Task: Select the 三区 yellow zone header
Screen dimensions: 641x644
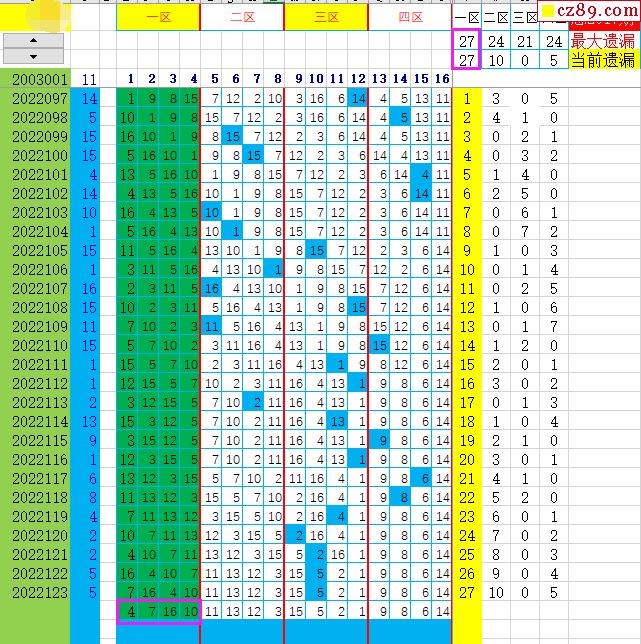Action: click(x=326, y=18)
